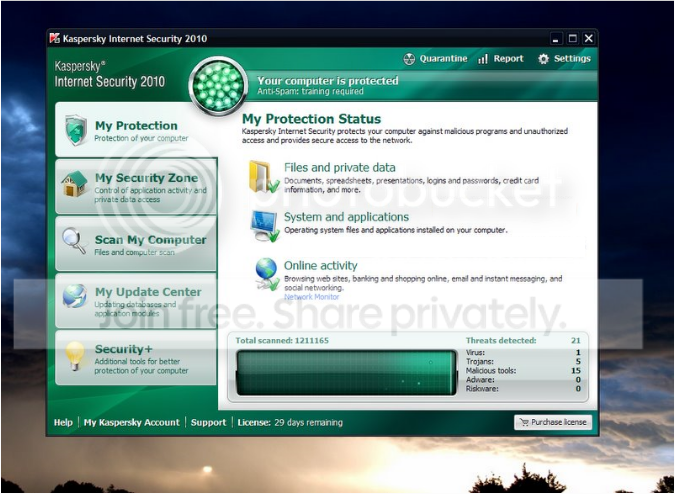Open the Settings gear icon
This screenshot has height=494, width=675.
pyautogui.click(x=544, y=59)
